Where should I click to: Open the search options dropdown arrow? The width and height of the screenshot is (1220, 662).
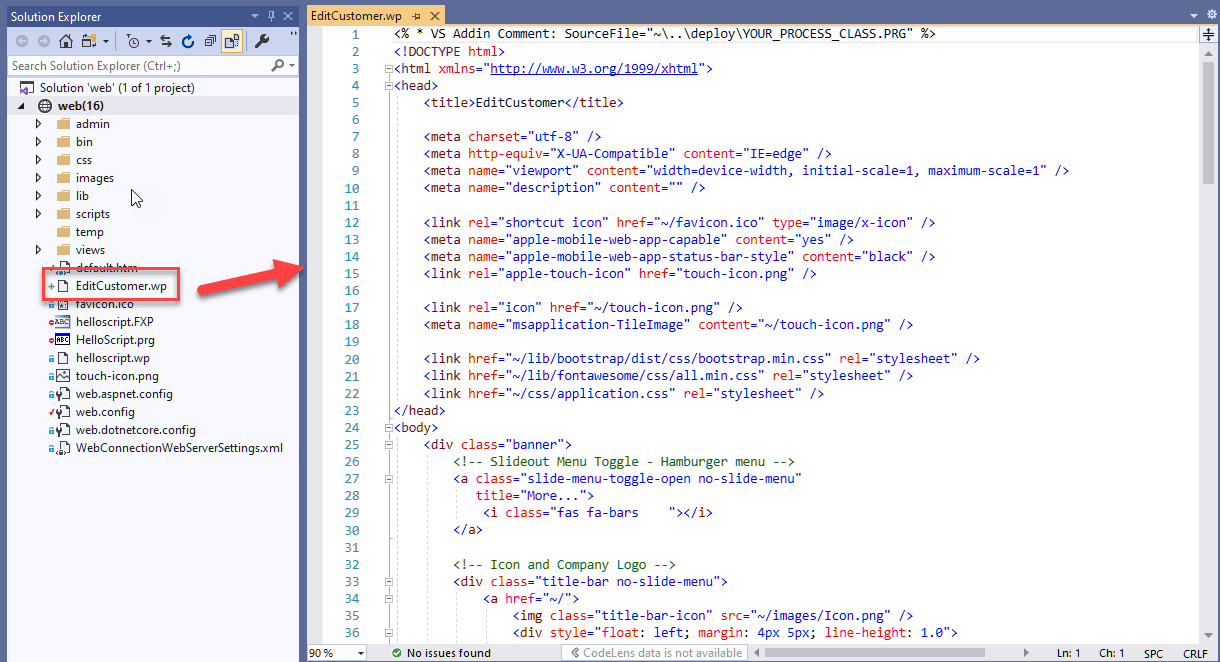point(291,66)
